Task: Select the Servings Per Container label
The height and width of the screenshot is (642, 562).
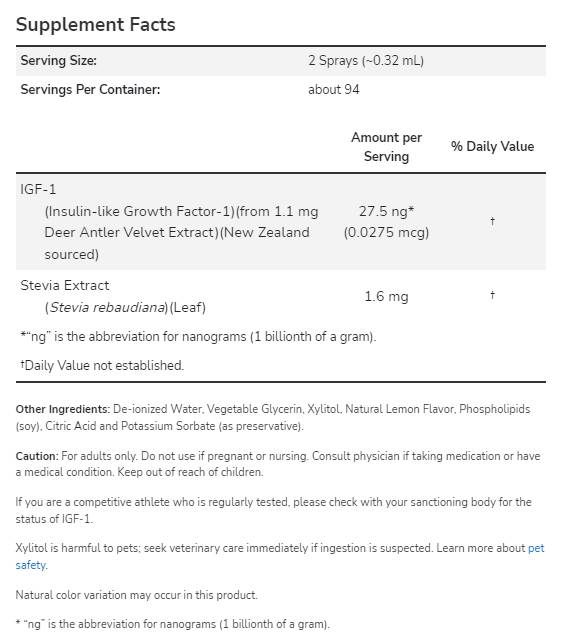Action: click(x=90, y=89)
